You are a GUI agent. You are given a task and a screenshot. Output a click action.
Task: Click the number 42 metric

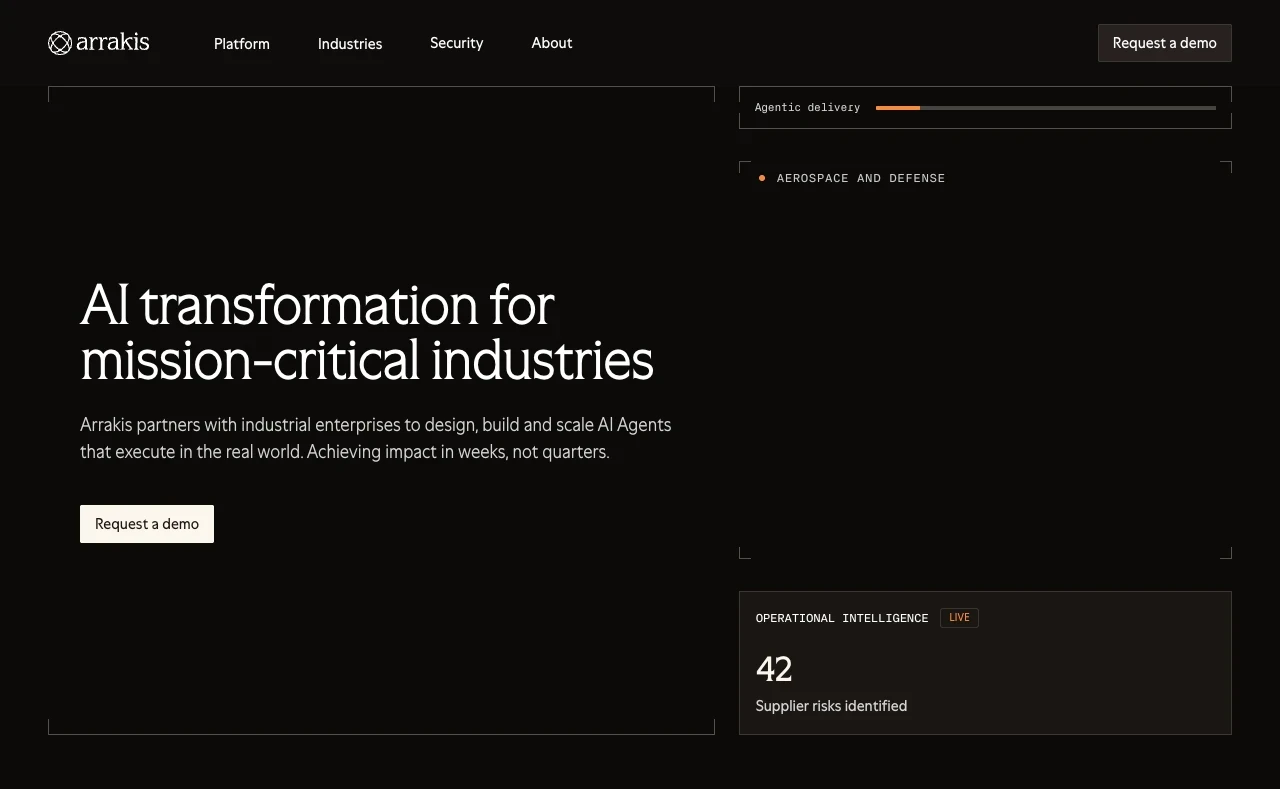click(774, 668)
